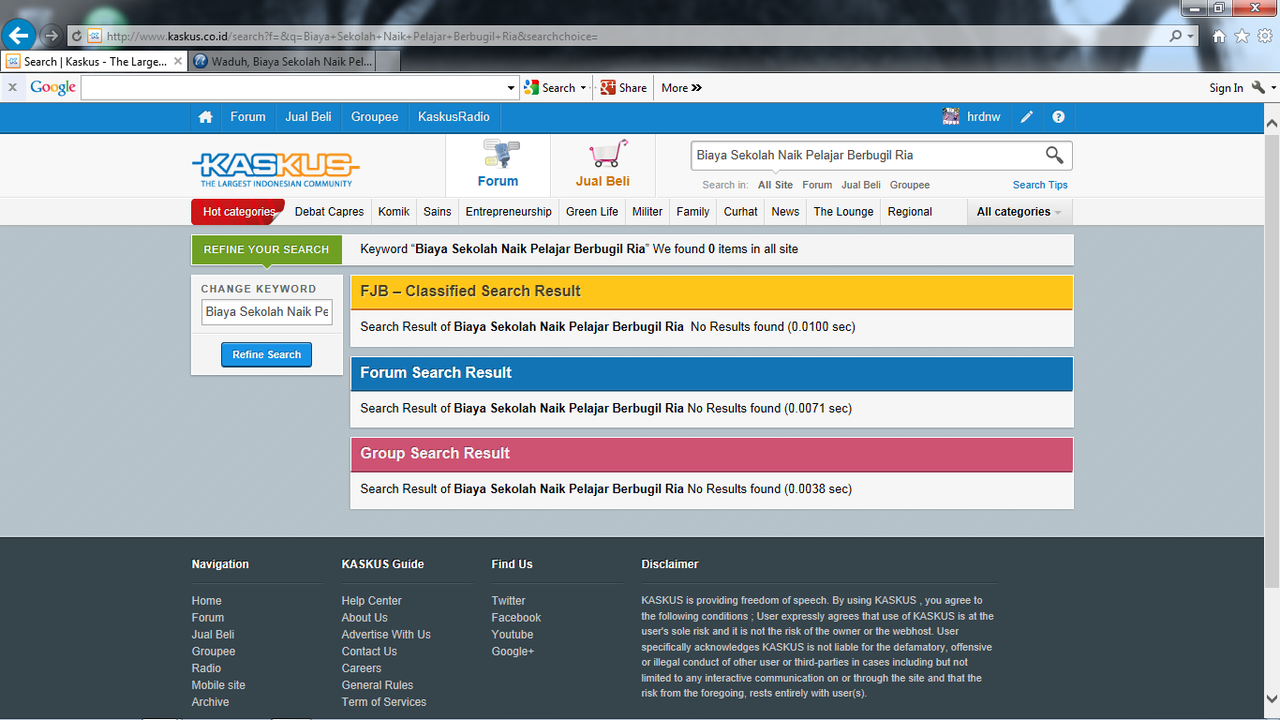Open the Curhat category
Screen dimensions: 1280x720
coord(741,212)
